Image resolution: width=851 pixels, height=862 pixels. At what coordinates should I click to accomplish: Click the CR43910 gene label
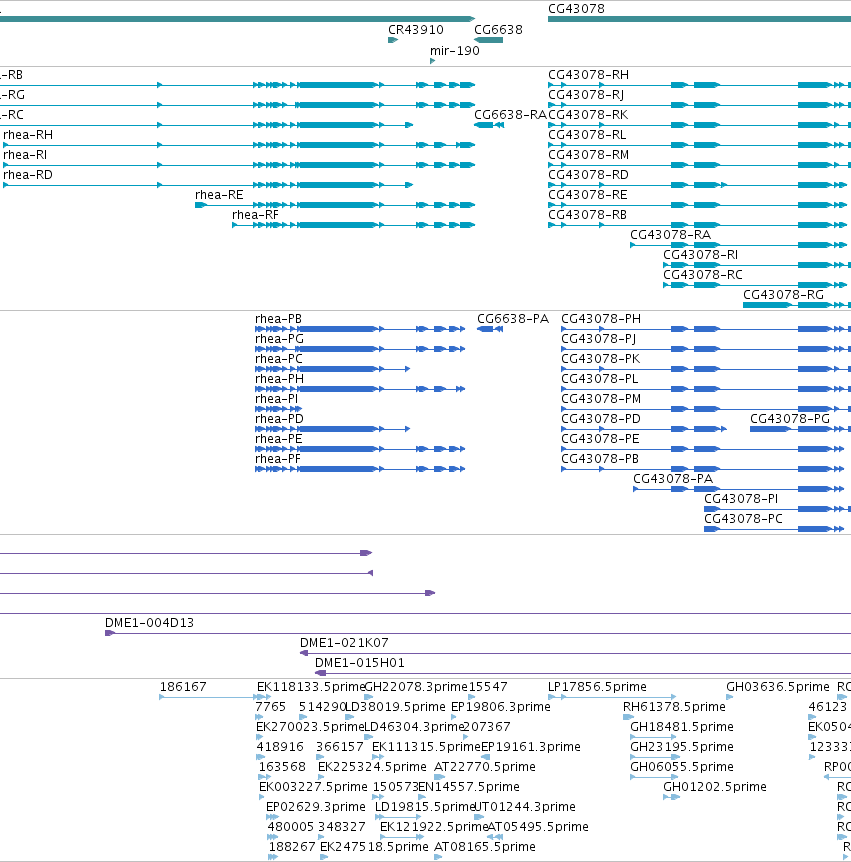[x=416, y=30]
